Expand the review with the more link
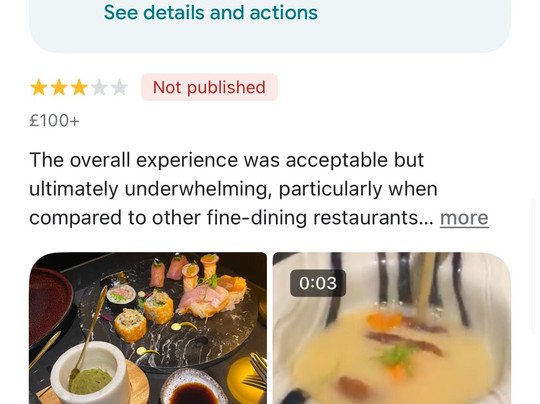 coord(464,218)
